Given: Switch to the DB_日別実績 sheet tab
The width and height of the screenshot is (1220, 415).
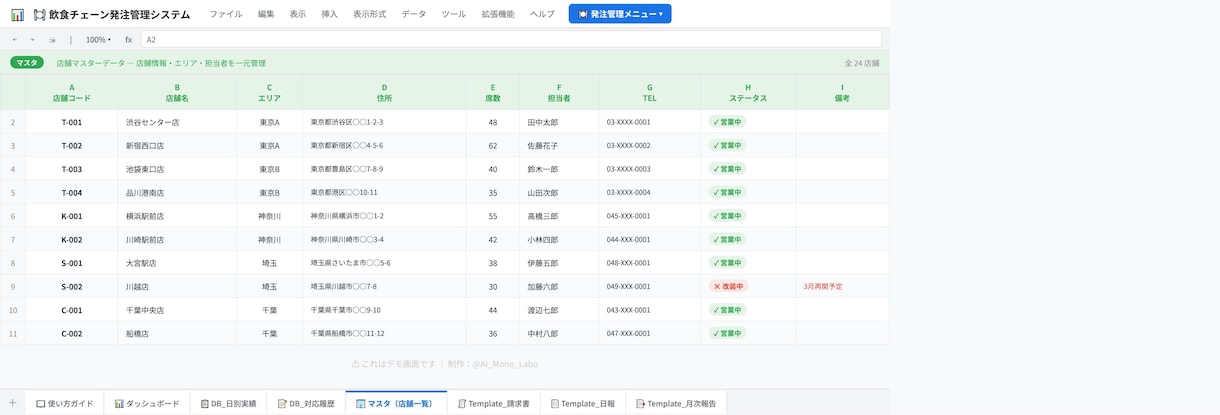Looking at the screenshot, I should point(229,403).
